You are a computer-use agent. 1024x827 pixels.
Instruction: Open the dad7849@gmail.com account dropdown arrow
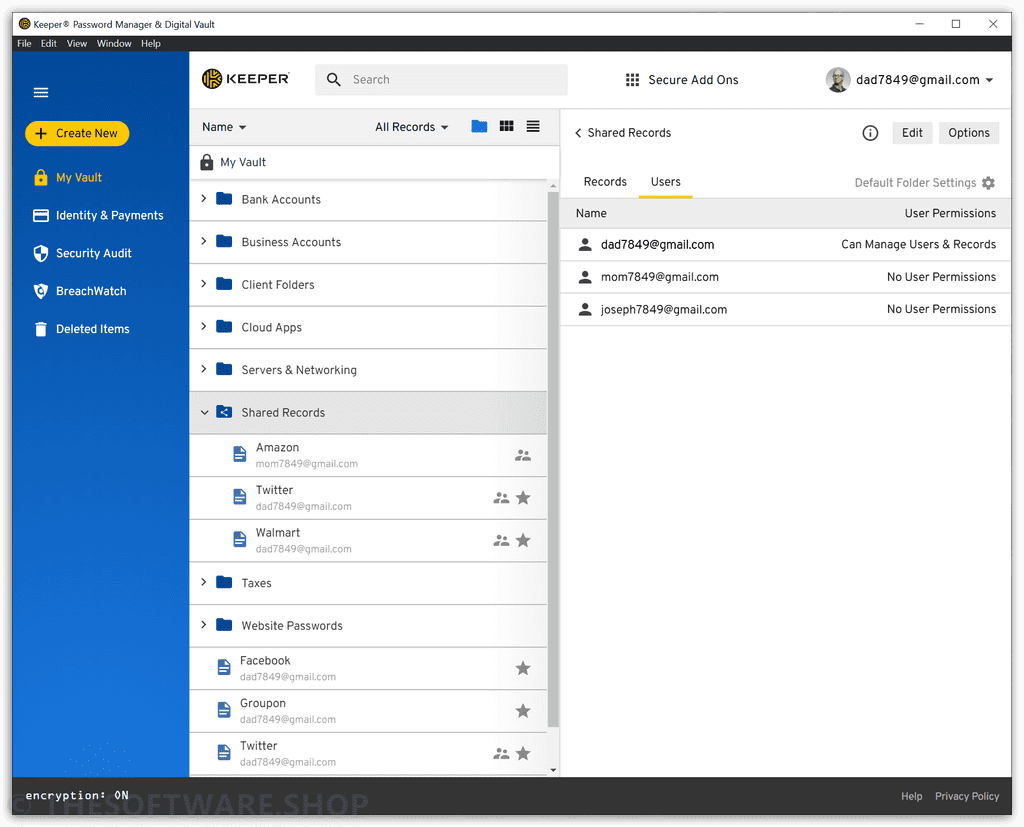click(989, 80)
